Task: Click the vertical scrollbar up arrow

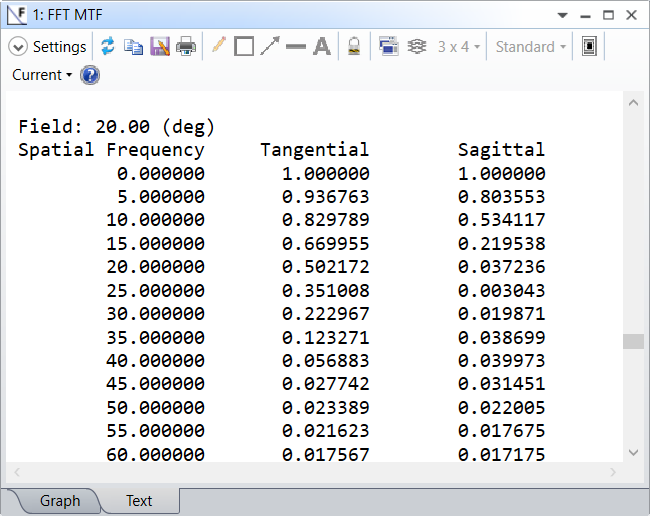Action: pos(633,102)
